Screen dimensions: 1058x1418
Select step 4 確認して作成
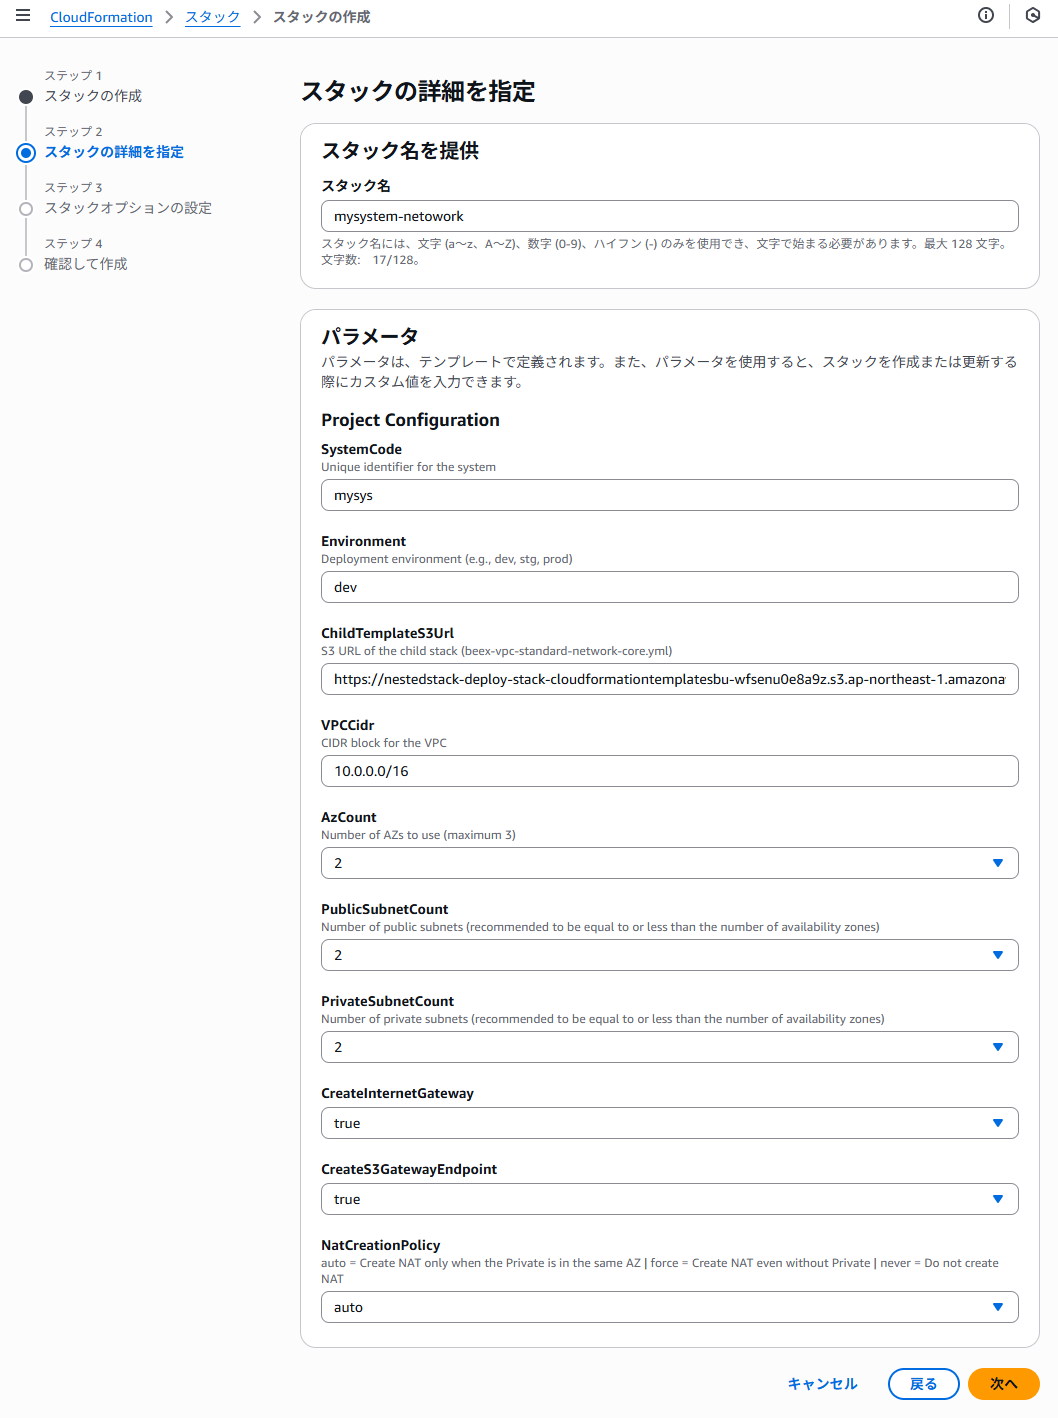point(86,264)
